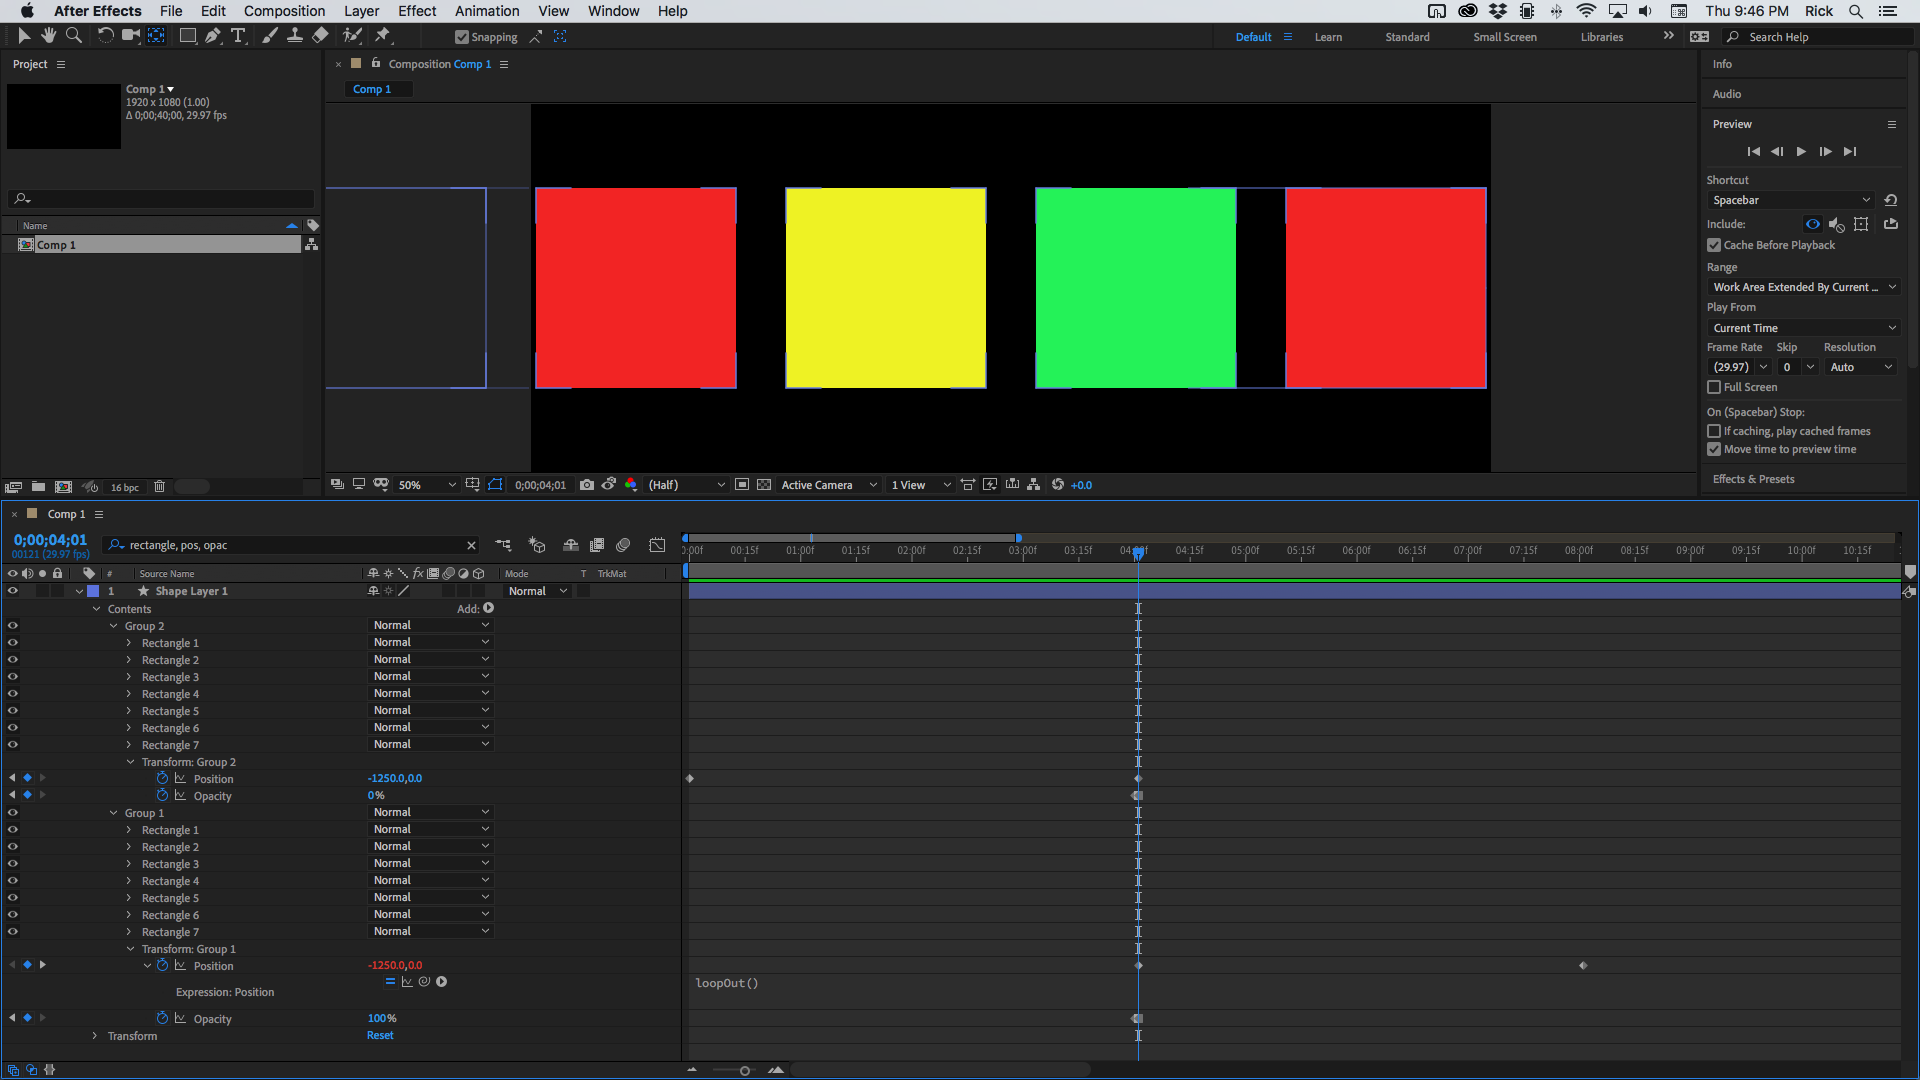This screenshot has height=1080, width=1920.
Task: Toggle visibility of Shape Layer 1
Action: point(13,591)
